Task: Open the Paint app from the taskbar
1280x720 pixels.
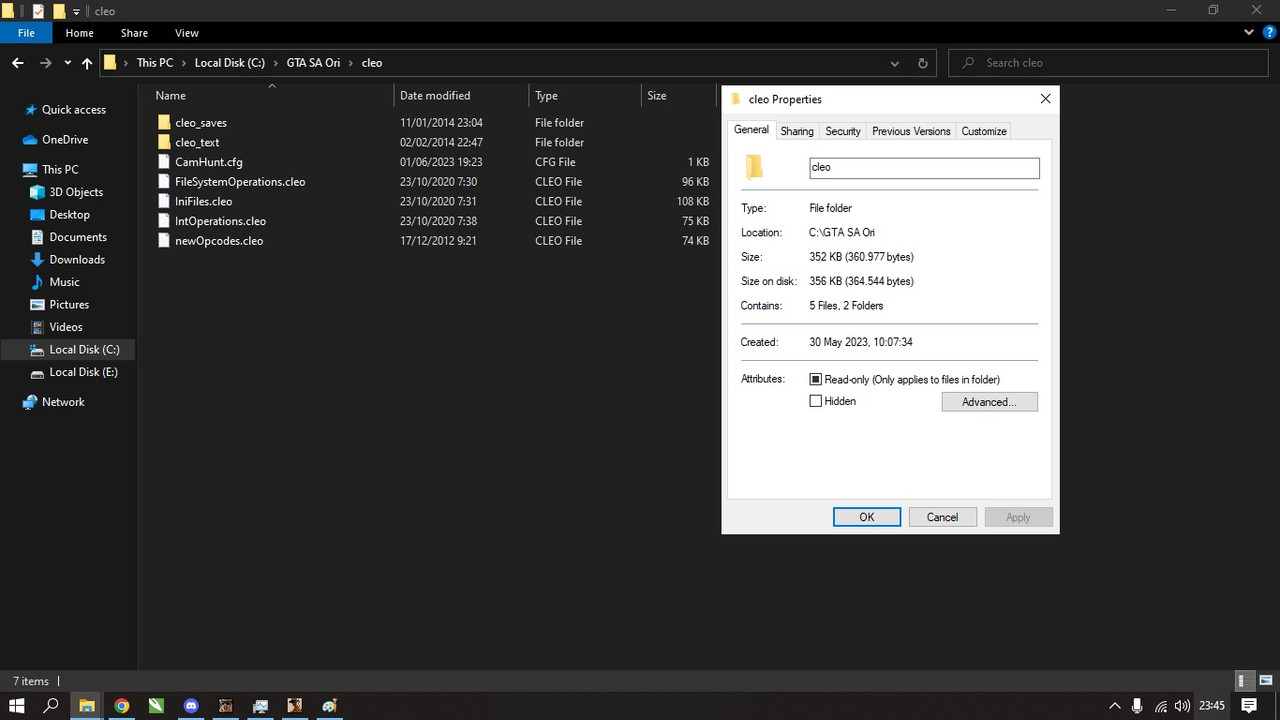Action: 329,705
